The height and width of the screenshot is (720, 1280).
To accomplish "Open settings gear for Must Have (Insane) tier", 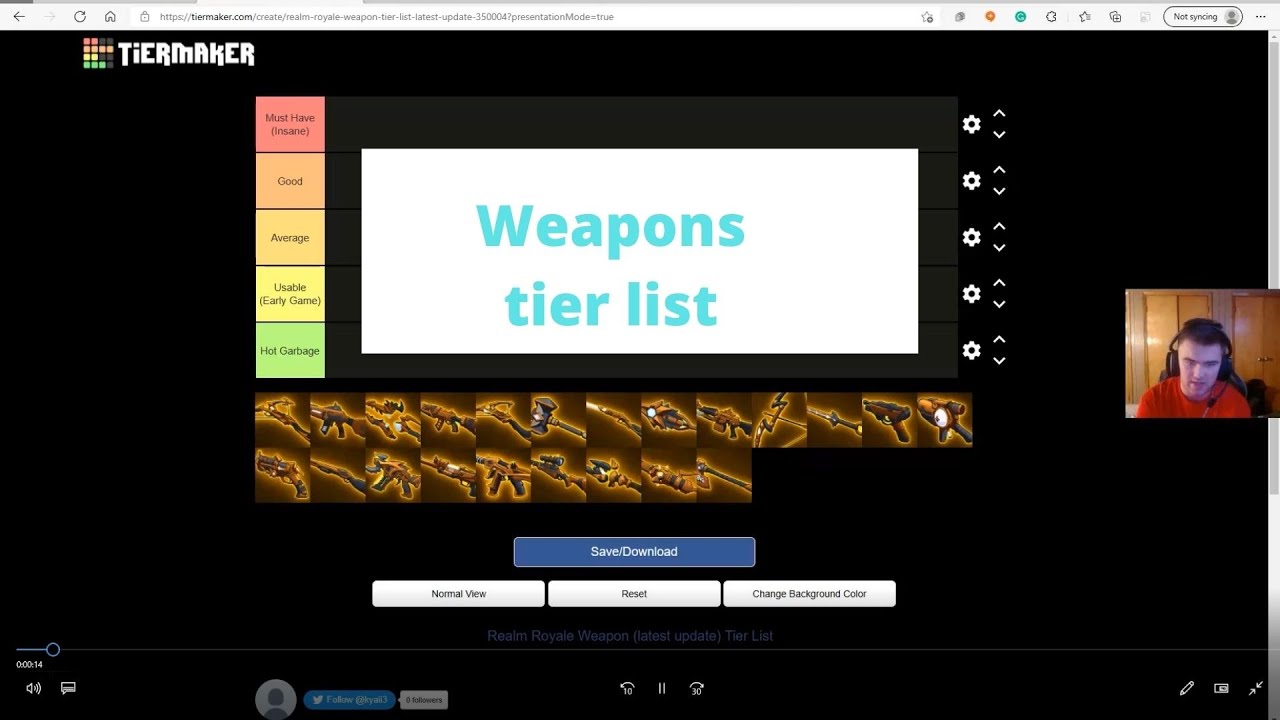I will click(x=971, y=124).
